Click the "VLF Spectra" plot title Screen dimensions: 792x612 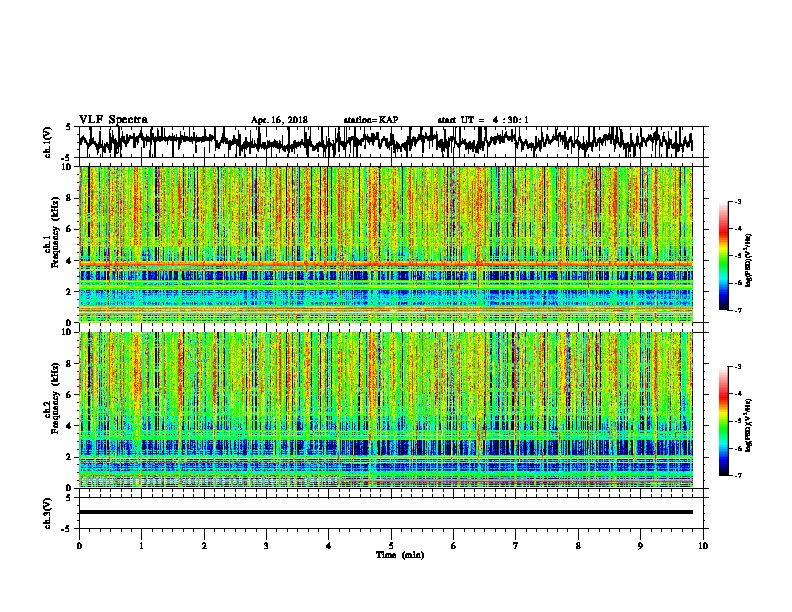(x=113, y=120)
